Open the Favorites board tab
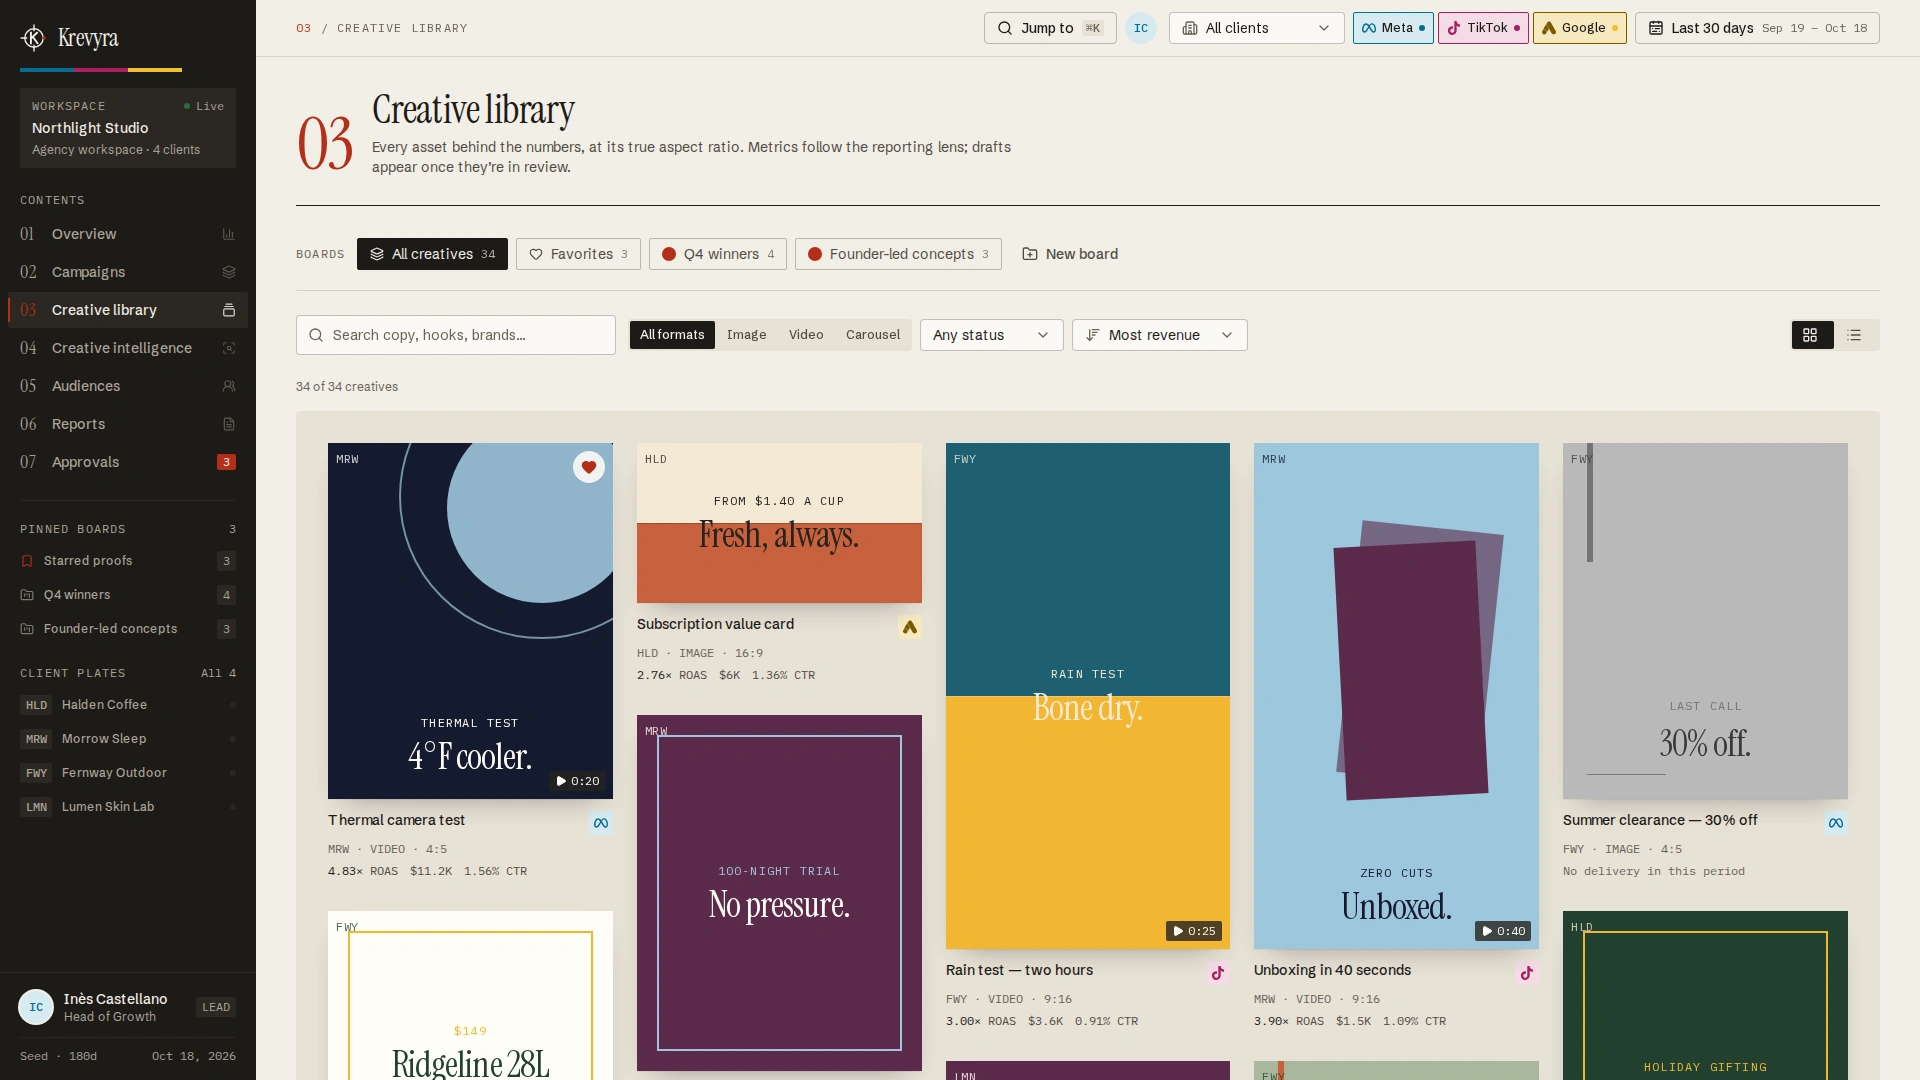Viewport: 1920px width, 1080px height. click(578, 254)
